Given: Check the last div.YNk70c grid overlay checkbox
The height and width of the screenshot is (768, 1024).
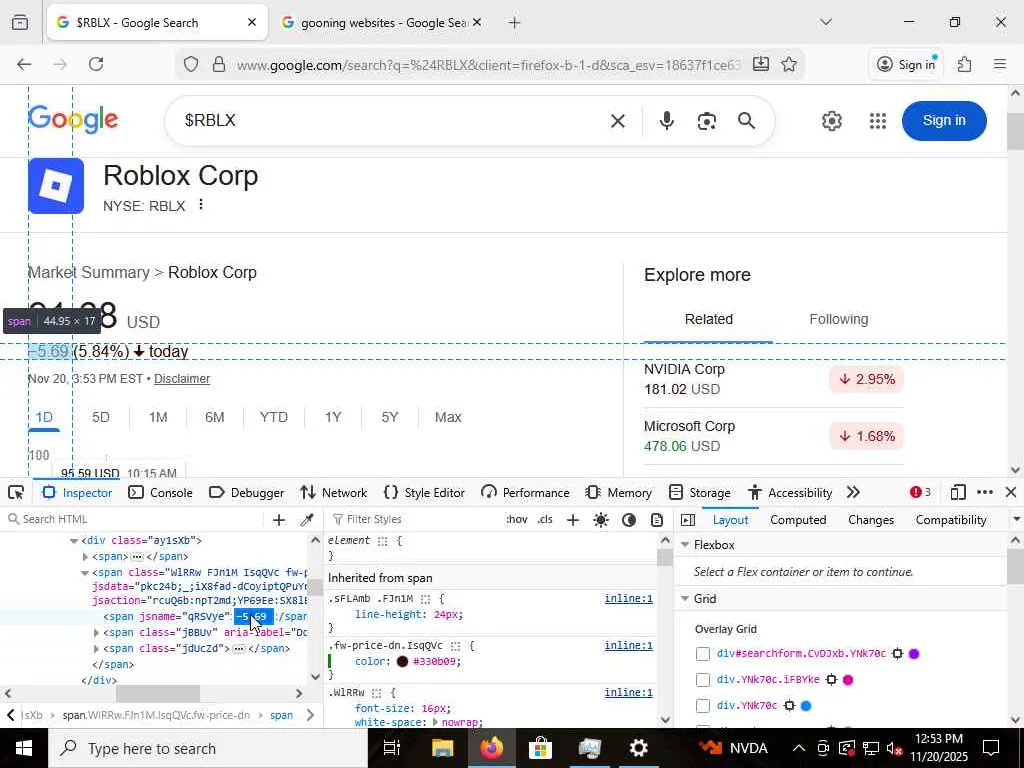Looking at the screenshot, I should click(x=703, y=706).
